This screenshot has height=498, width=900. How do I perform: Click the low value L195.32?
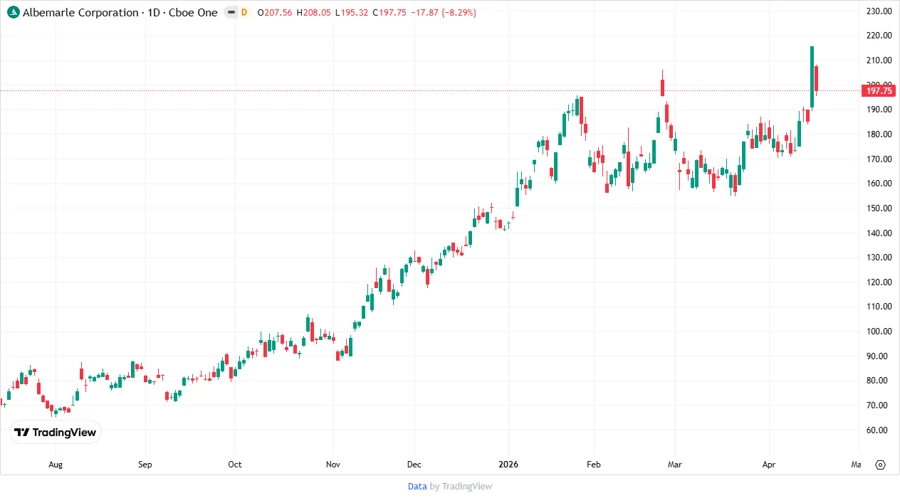point(351,12)
